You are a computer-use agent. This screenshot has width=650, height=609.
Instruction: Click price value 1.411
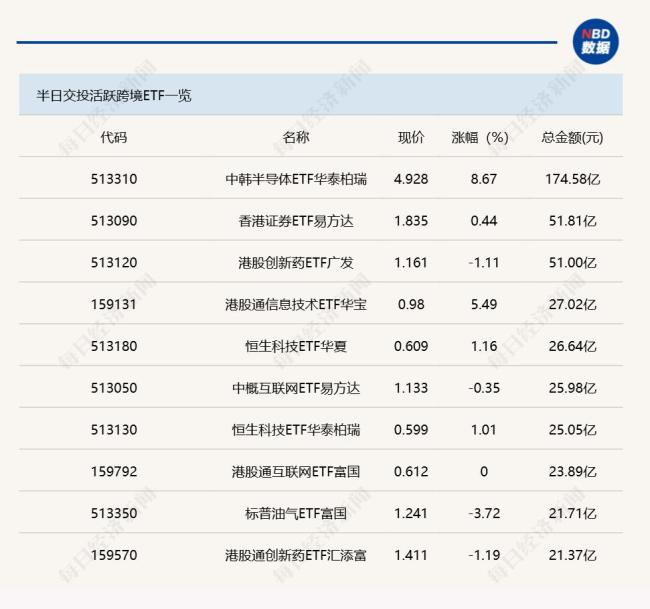click(x=411, y=555)
